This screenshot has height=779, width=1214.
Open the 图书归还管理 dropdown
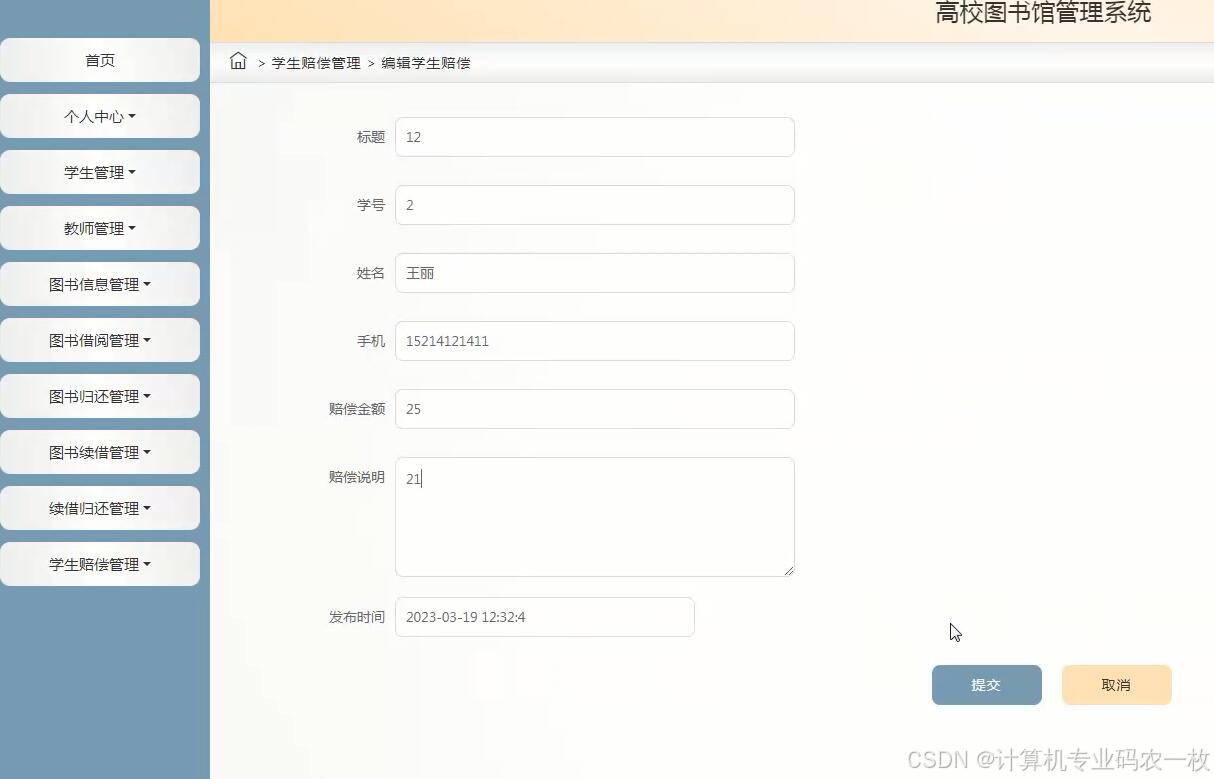[100, 396]
